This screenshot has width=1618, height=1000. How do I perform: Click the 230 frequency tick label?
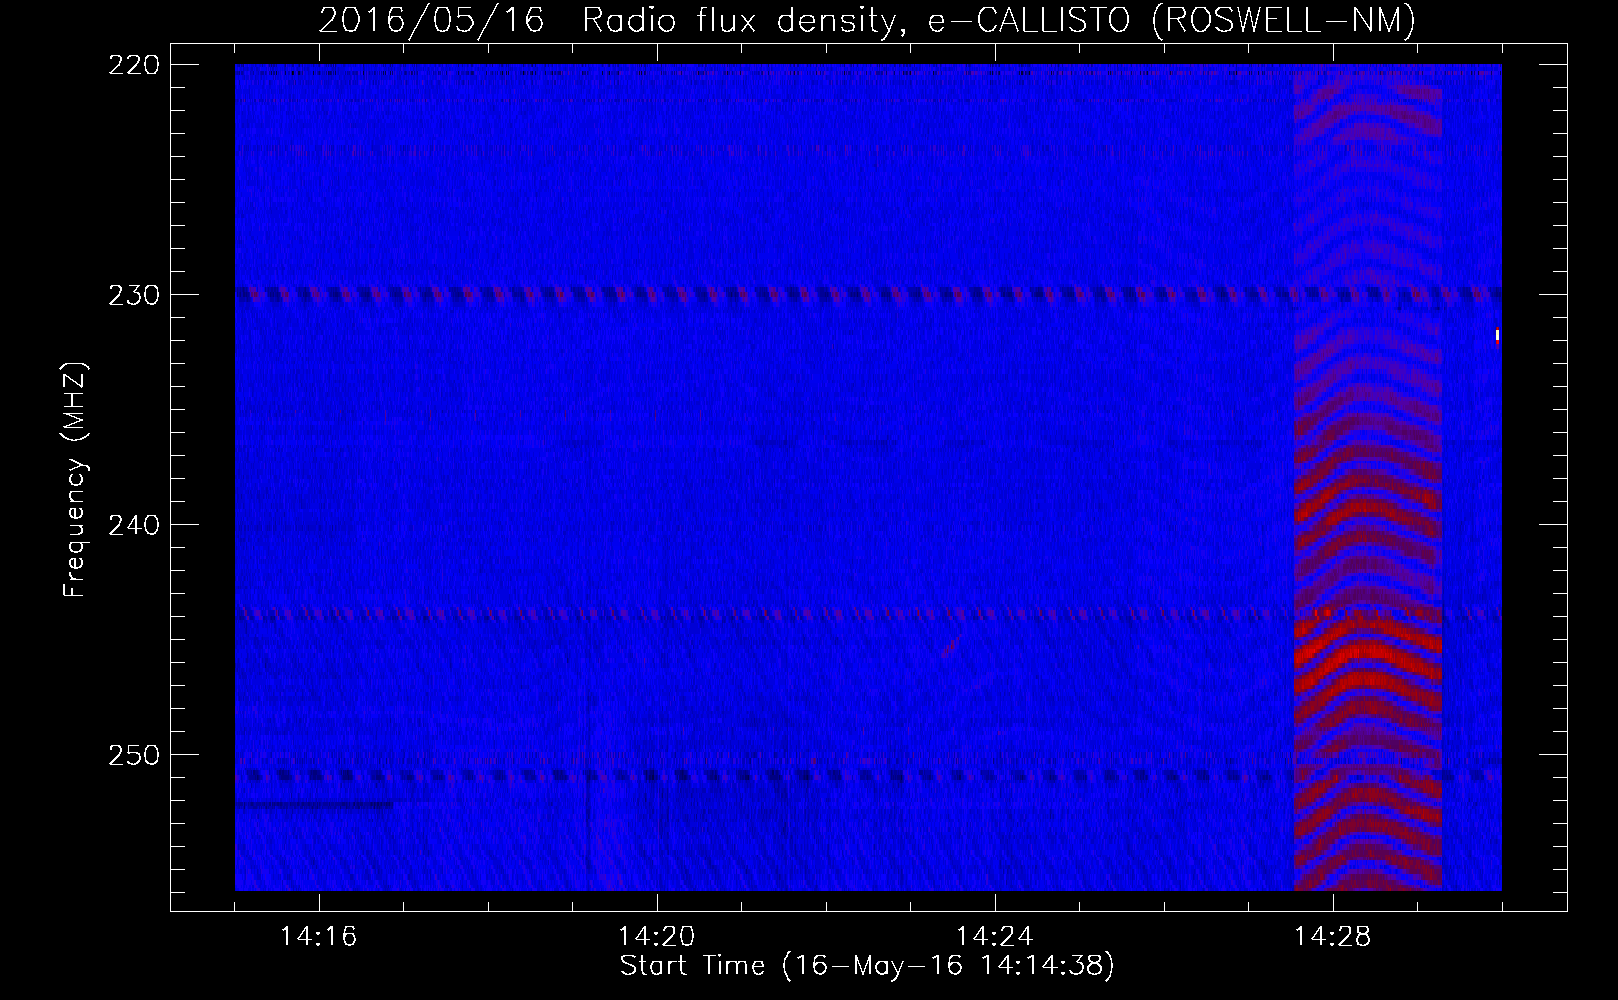(x=134, y=295)
